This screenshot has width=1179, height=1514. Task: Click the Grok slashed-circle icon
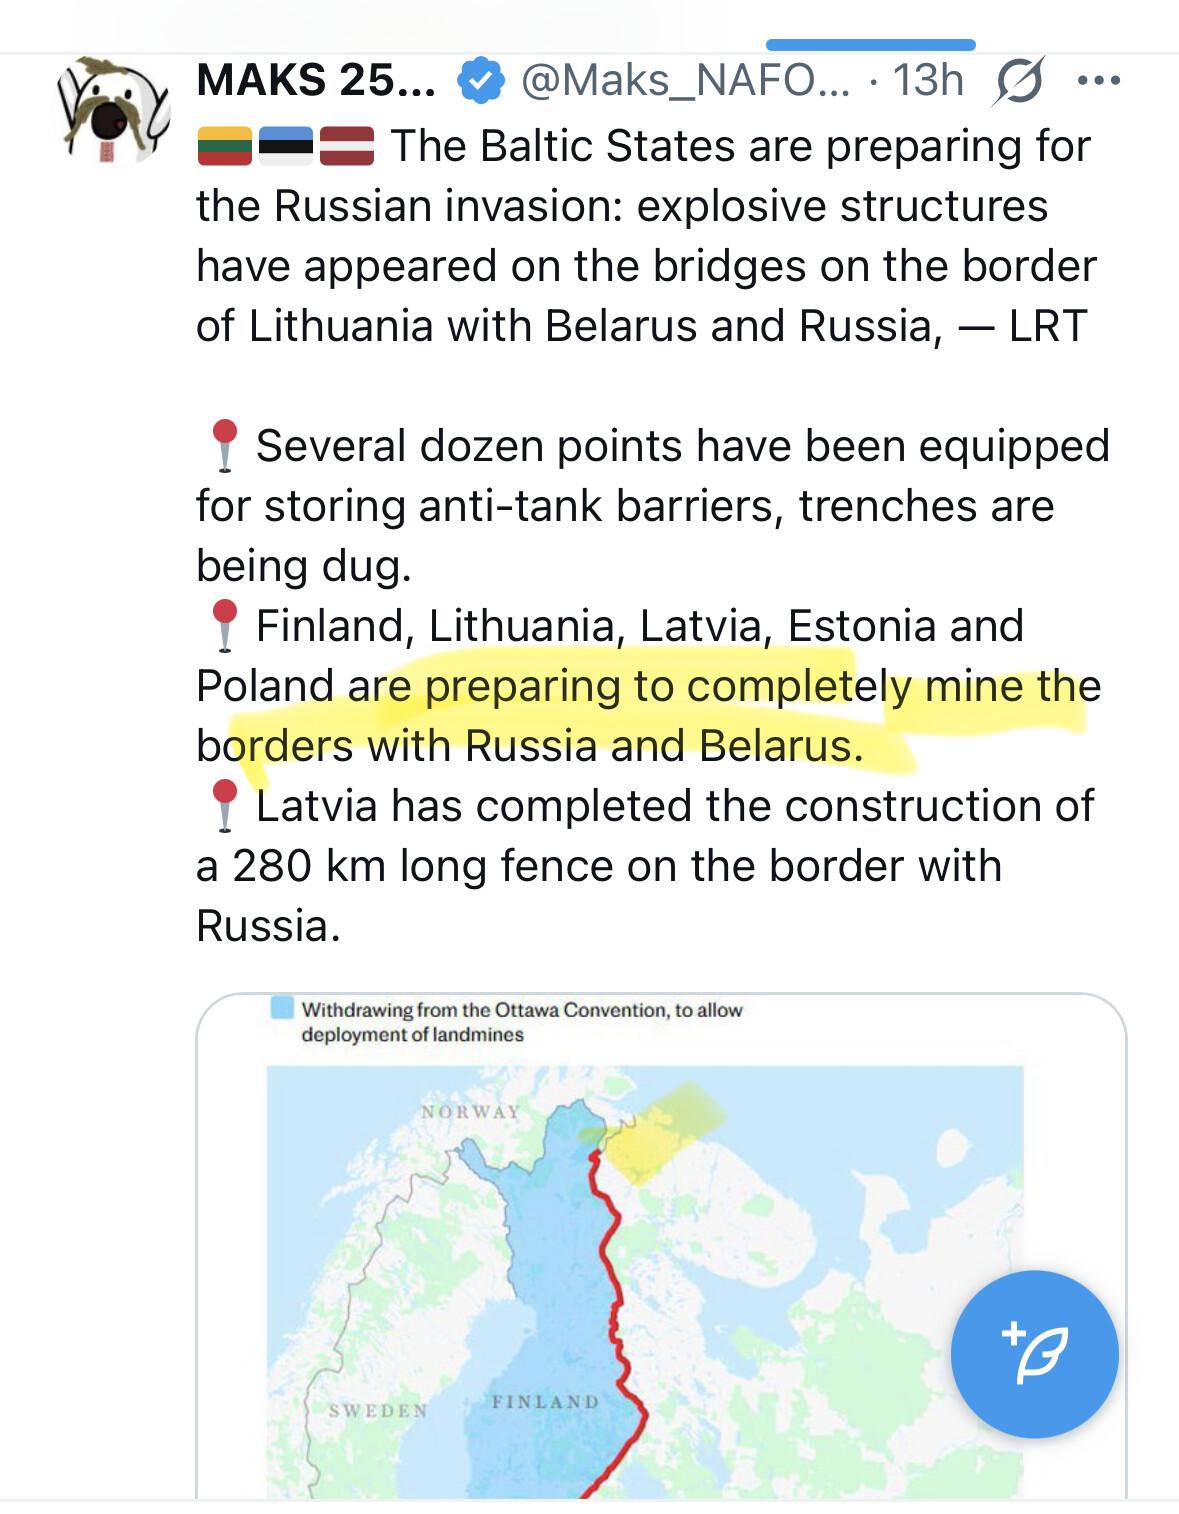(x=1018, y=81)
